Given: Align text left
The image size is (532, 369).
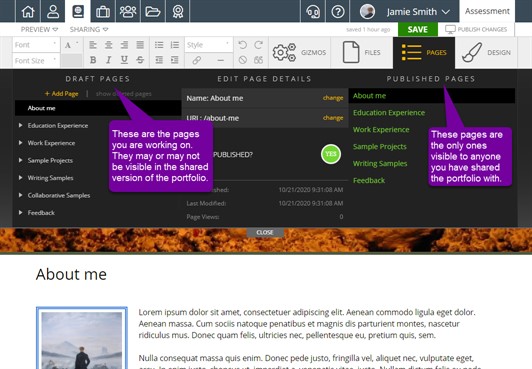Looking at the screenshot, I should tap(93, 45).
